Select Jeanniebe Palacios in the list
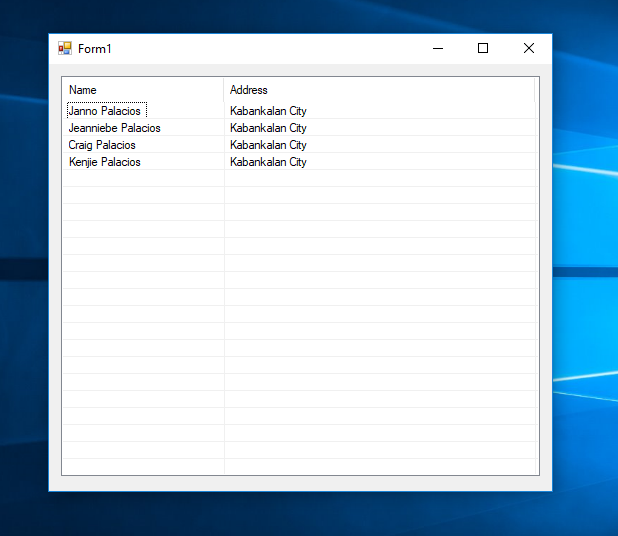The width and height of the screenshot is (618, 536). click(x=114, y=128)
